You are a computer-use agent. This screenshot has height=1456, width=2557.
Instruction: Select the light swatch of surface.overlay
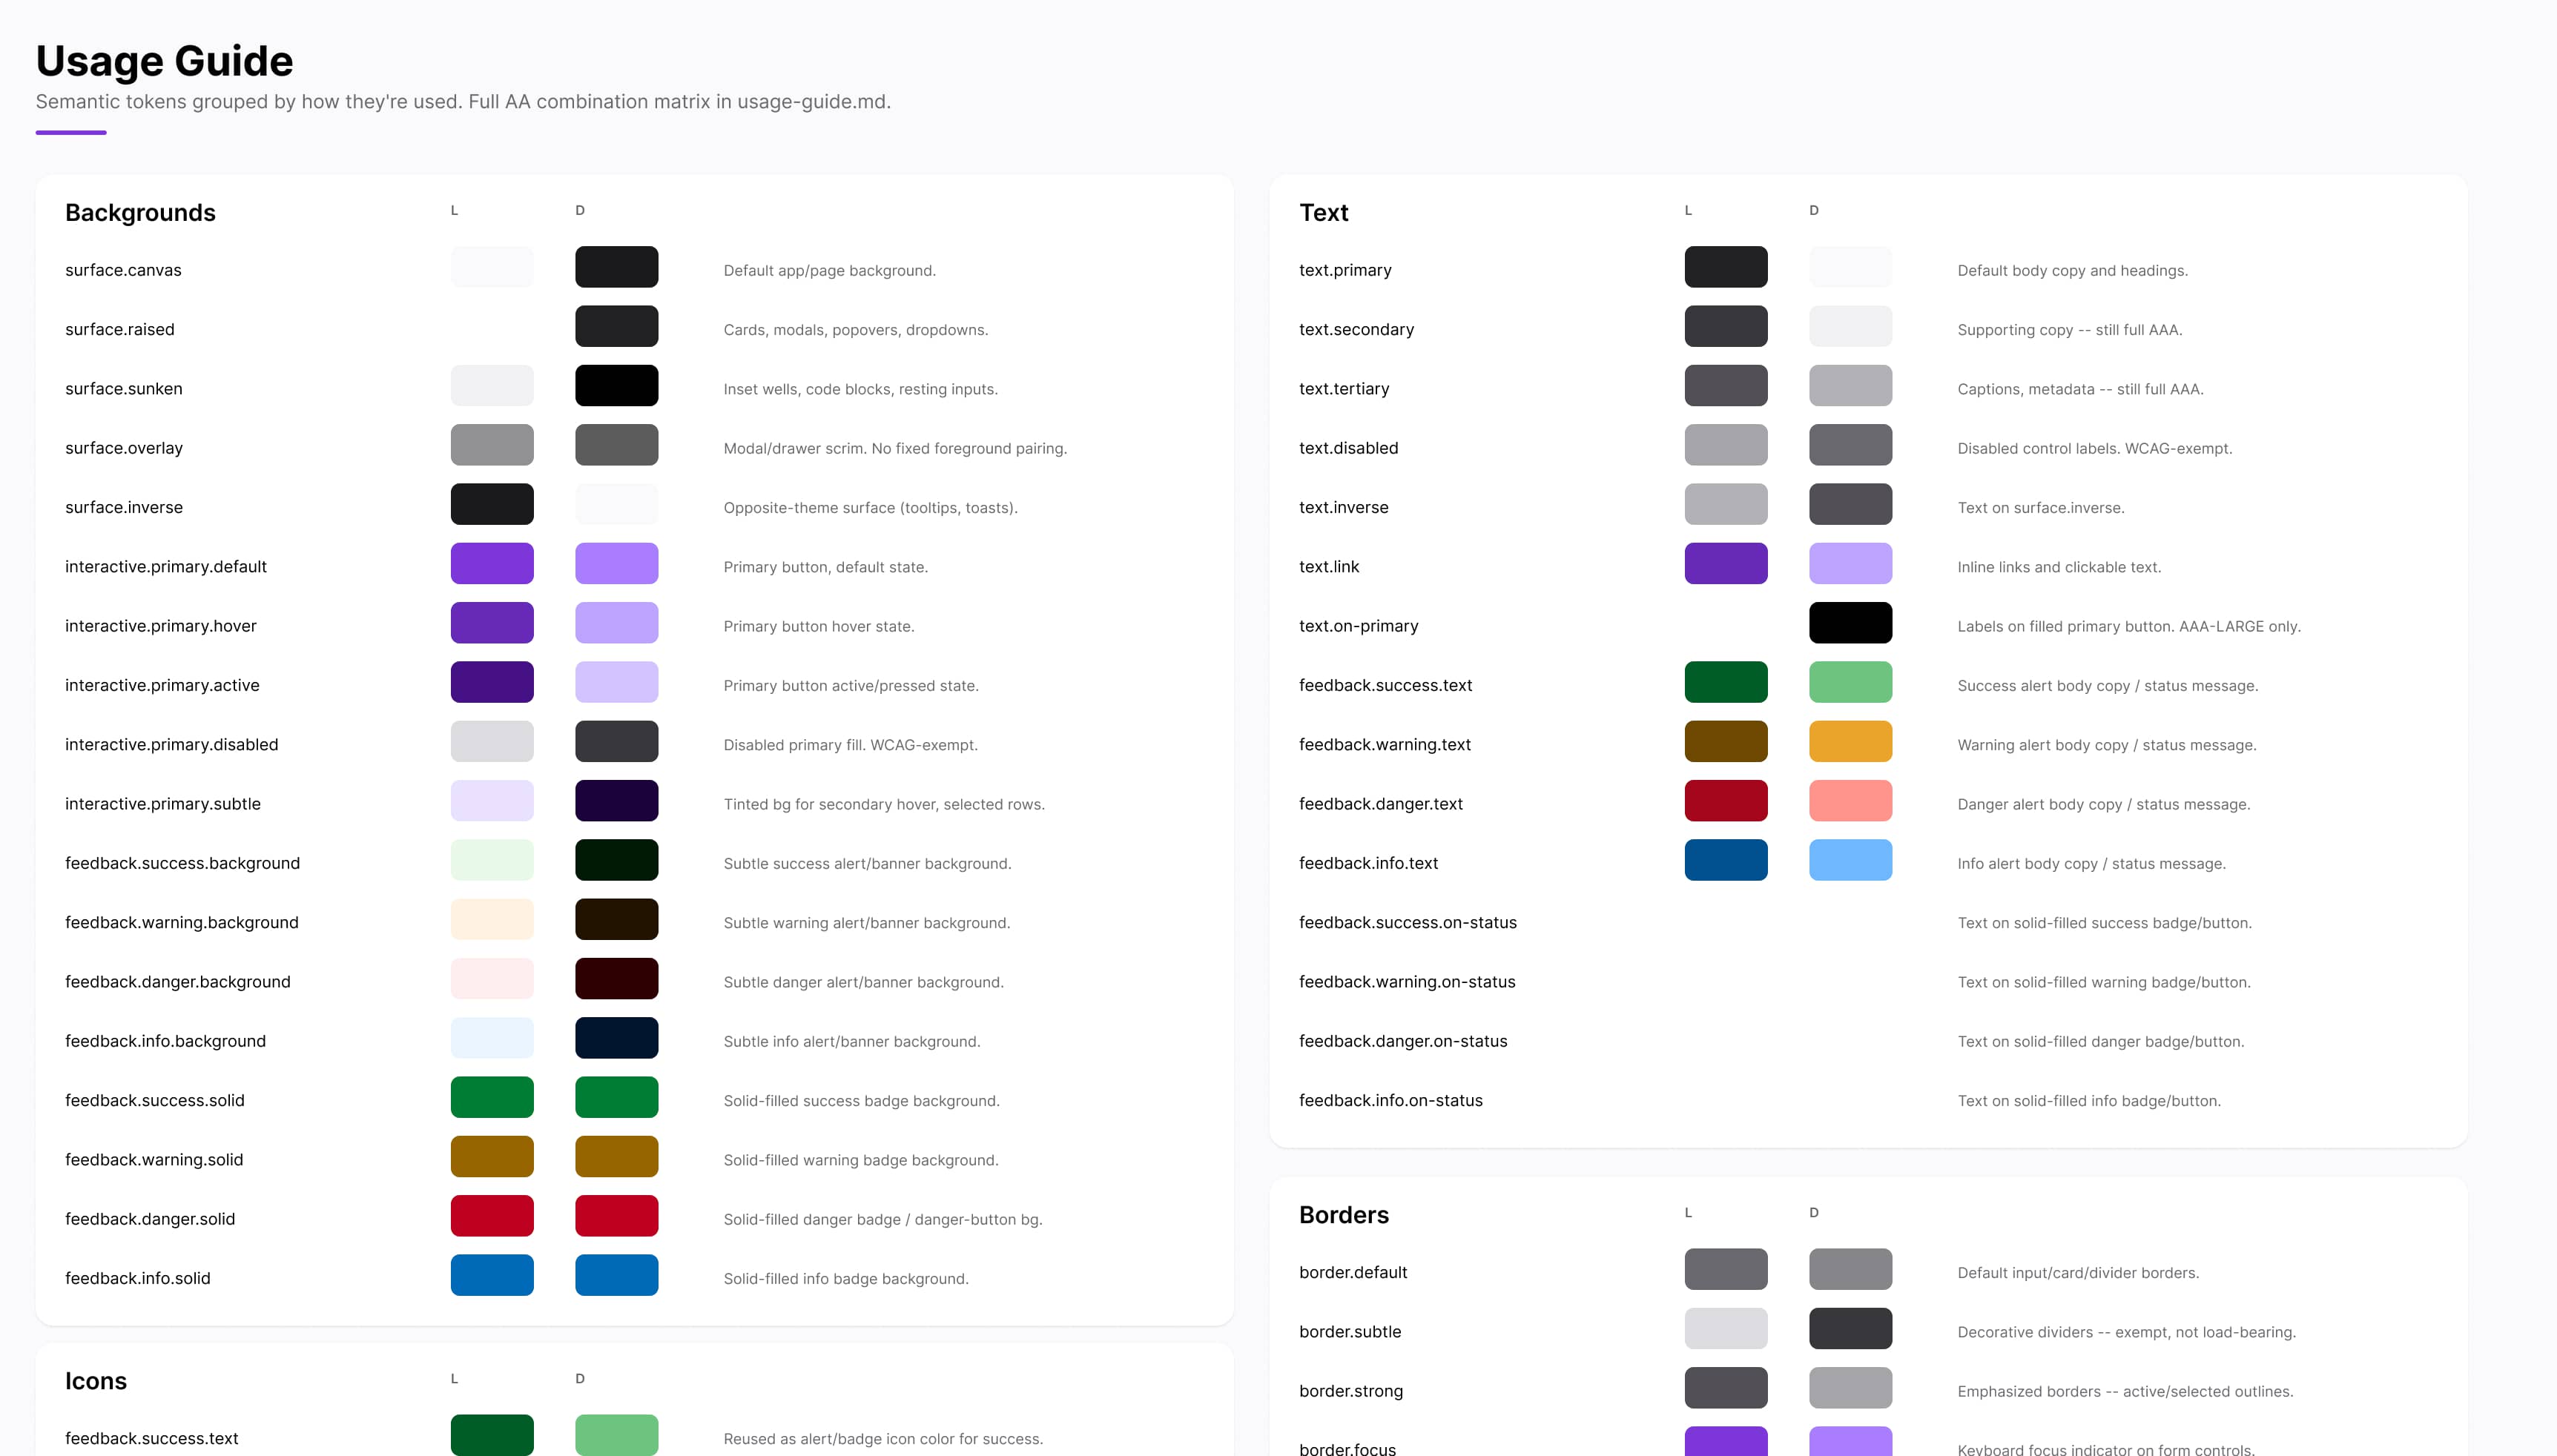[492, 445]
